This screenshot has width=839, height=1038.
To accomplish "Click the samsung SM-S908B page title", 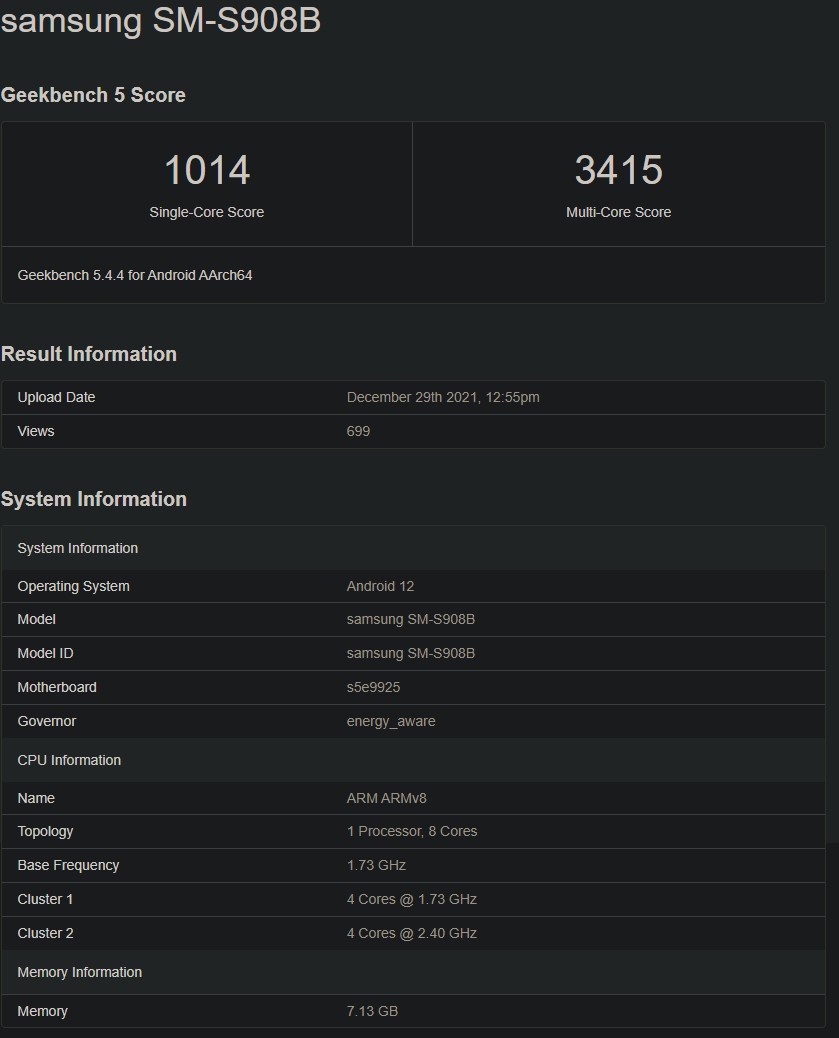I will pyautogui.click(x=161, y=20).
